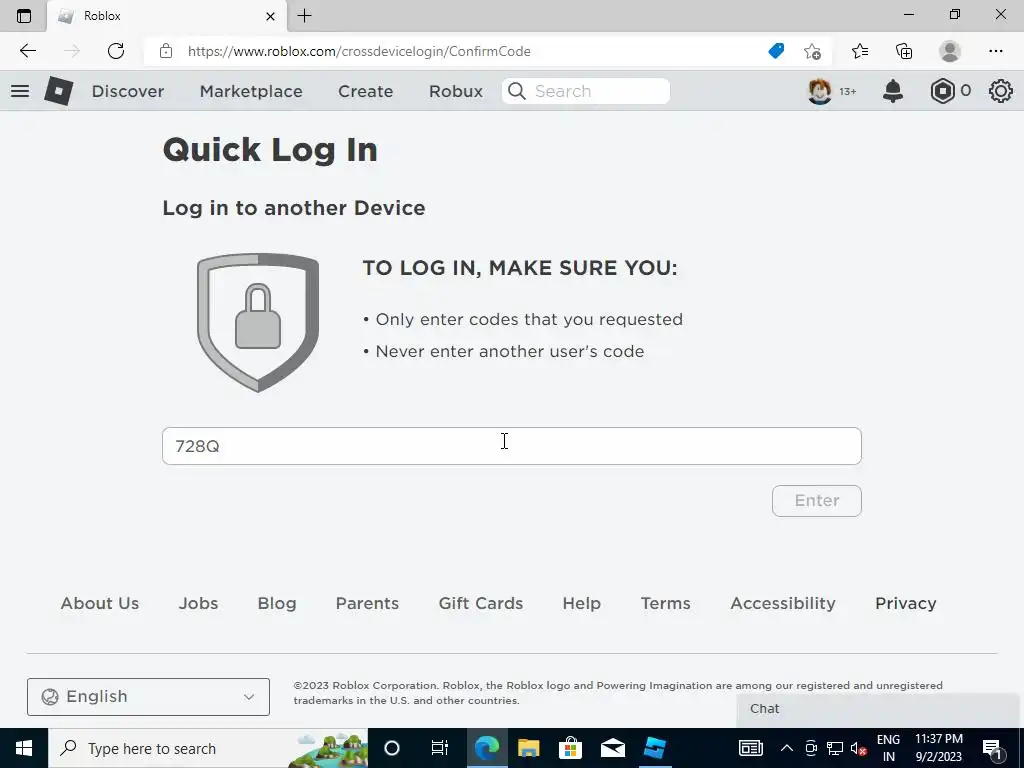Image resolution: width=1024 pixels, height=768 pixels.
Task: Open browser Collections
Action: (x=904, y=51)
